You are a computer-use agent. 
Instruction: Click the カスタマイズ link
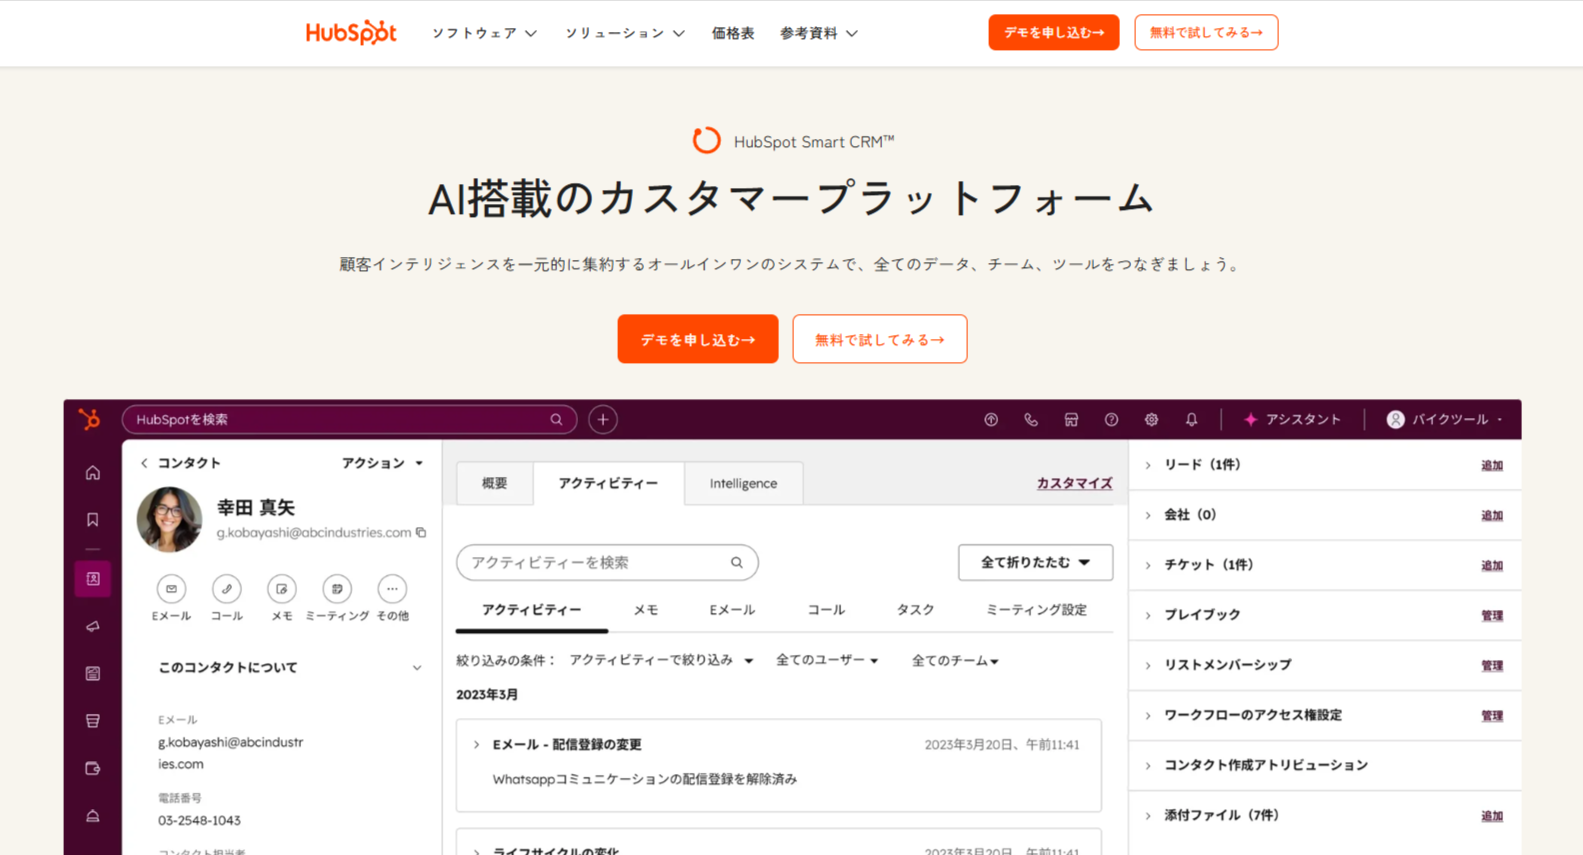[x=1074, y=483]
